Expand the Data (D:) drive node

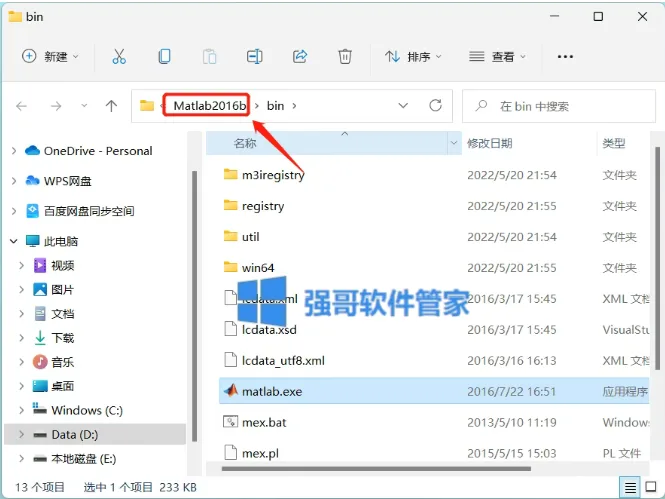pyautogui.click(x=21, y=435)
